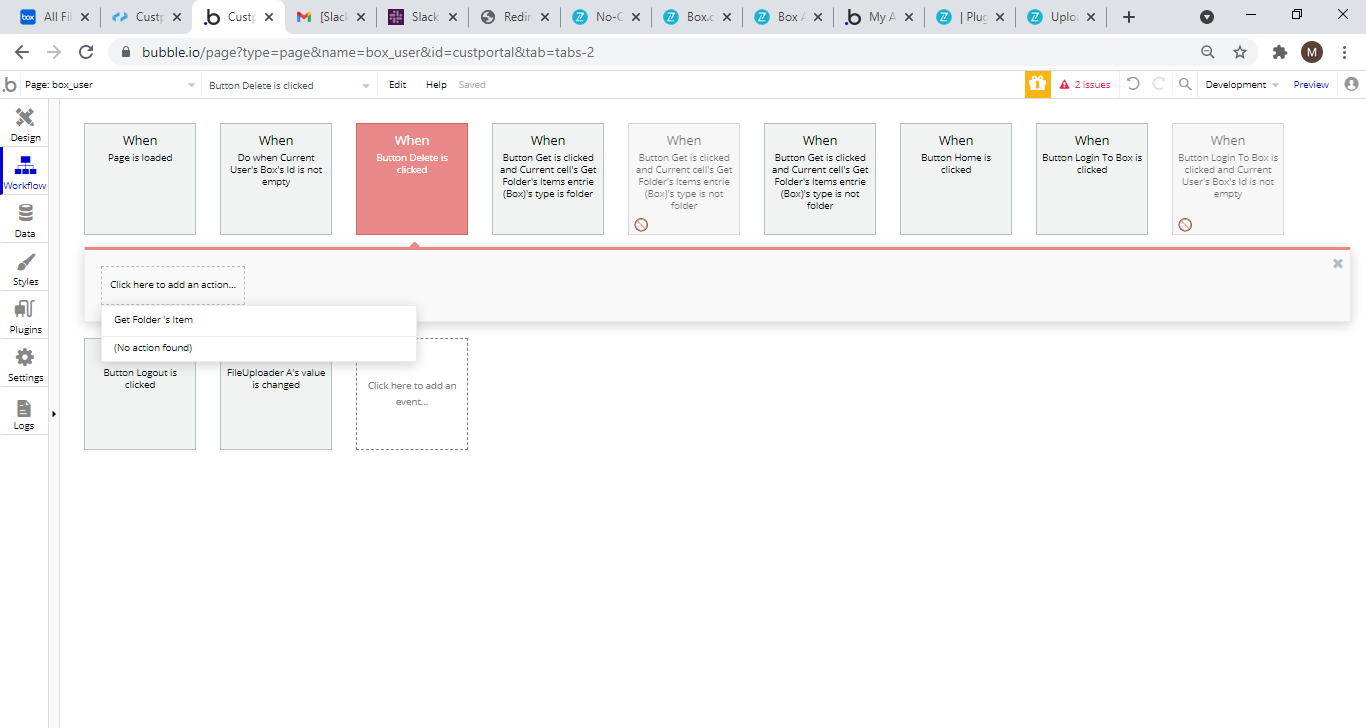
Task: Select the Button Home is clicked event
Action: (x=956, y=179)
